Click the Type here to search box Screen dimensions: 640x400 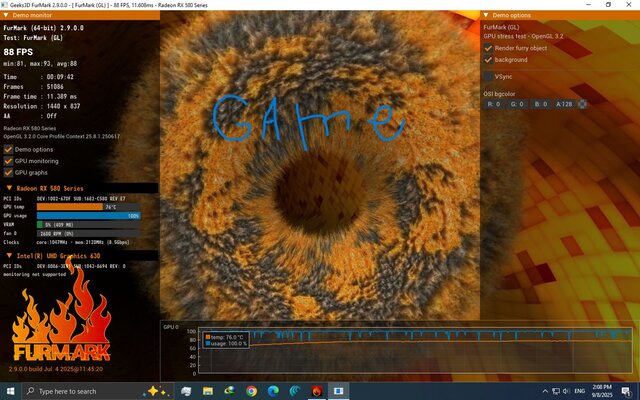[x=97, y=391]
